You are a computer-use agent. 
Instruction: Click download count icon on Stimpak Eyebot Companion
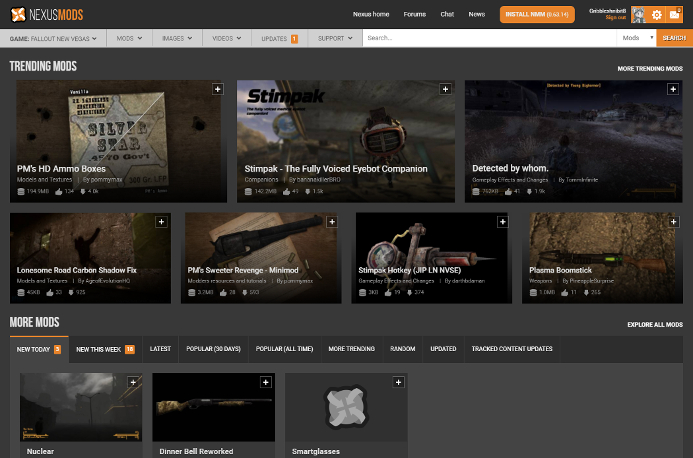[x=308, y=191]
